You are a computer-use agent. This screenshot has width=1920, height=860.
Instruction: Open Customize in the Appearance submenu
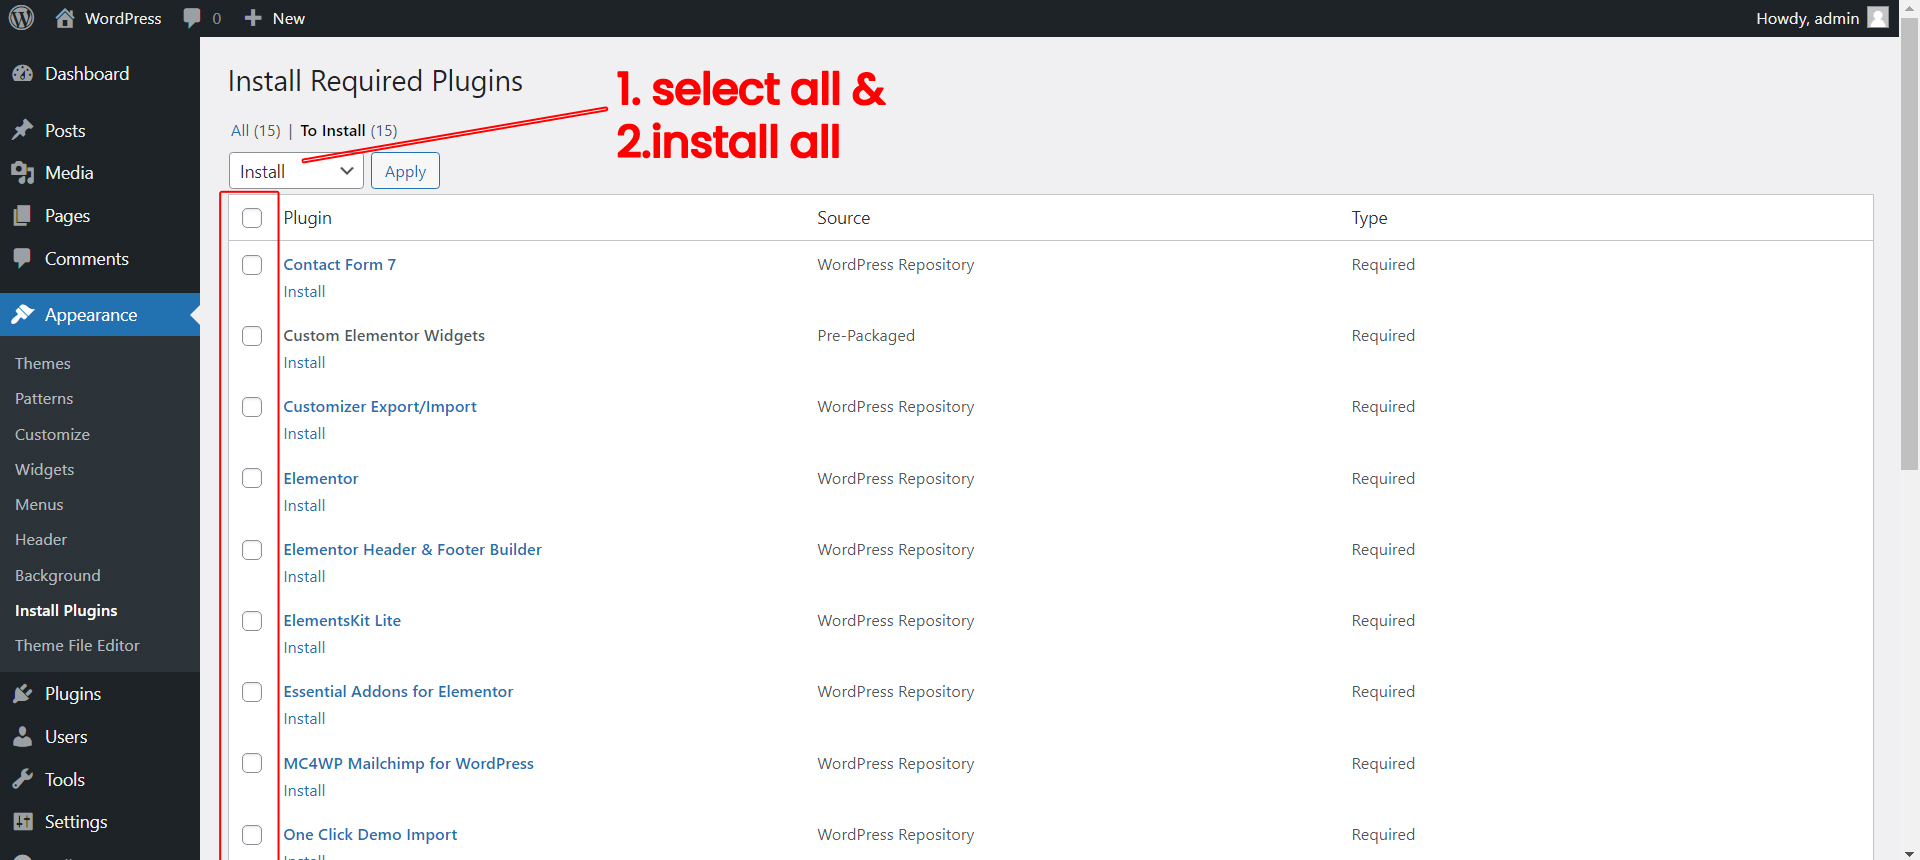pos(52,435)
